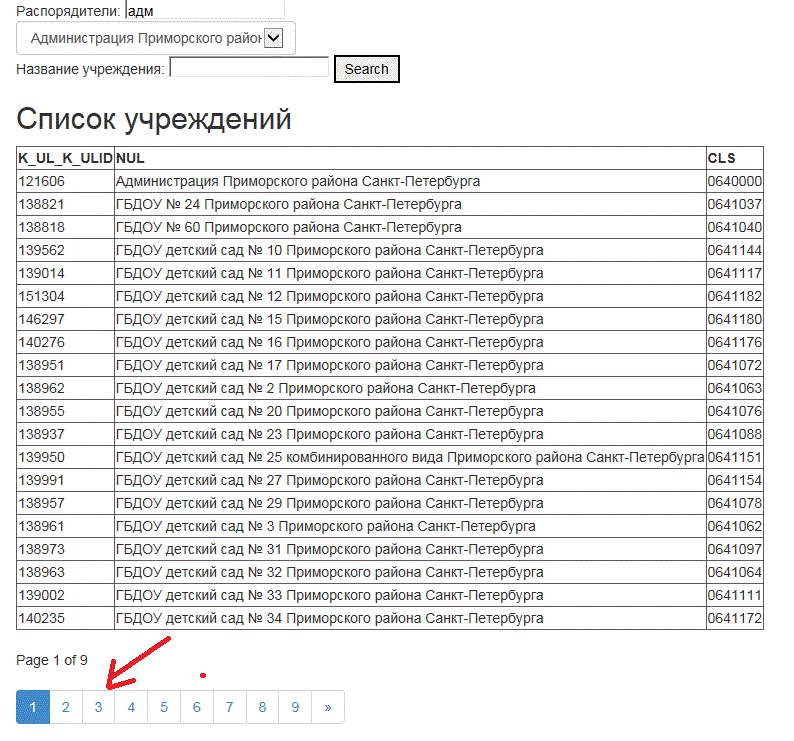Click CLS value 0641040
This screenshot has height=741, width=794.
pyautogui.click(x=735, y=227)
